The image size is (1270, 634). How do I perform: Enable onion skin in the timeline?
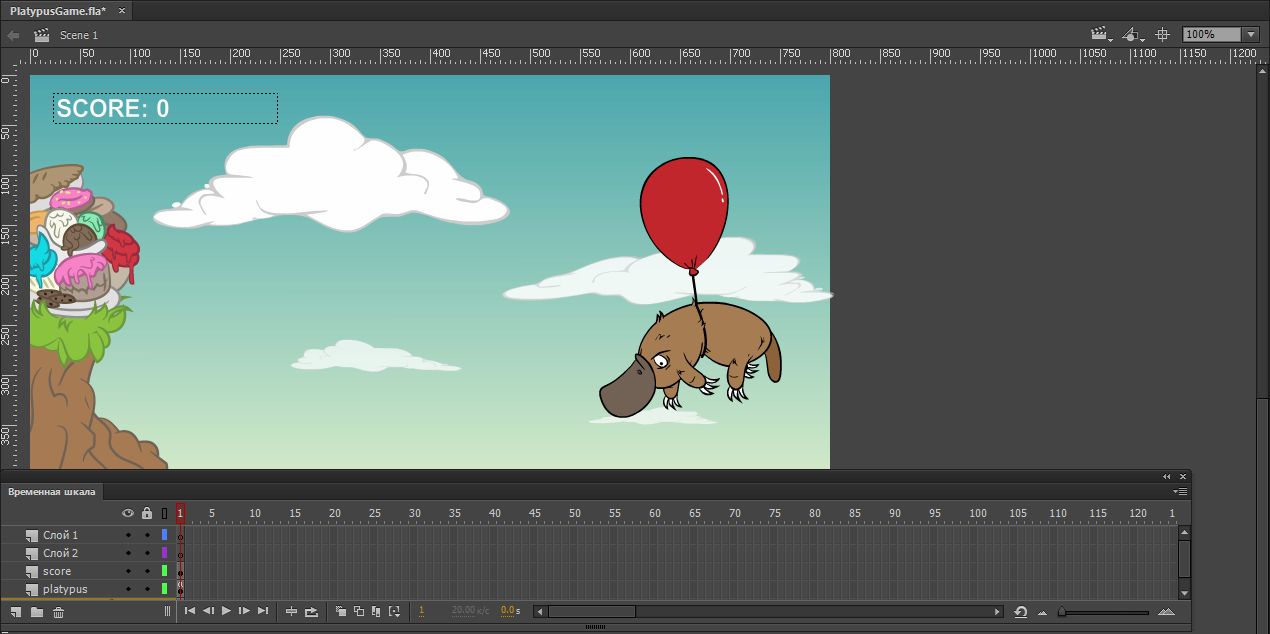coord(341,611)
